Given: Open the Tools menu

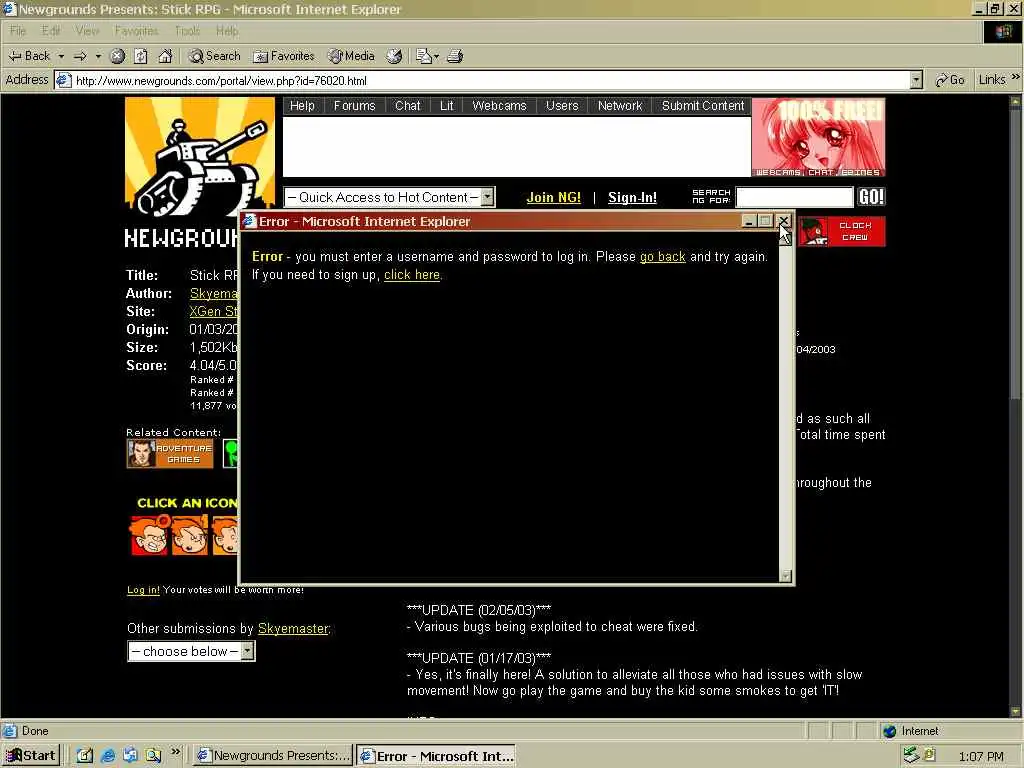Looking at the screenshot, I should 187,31.
